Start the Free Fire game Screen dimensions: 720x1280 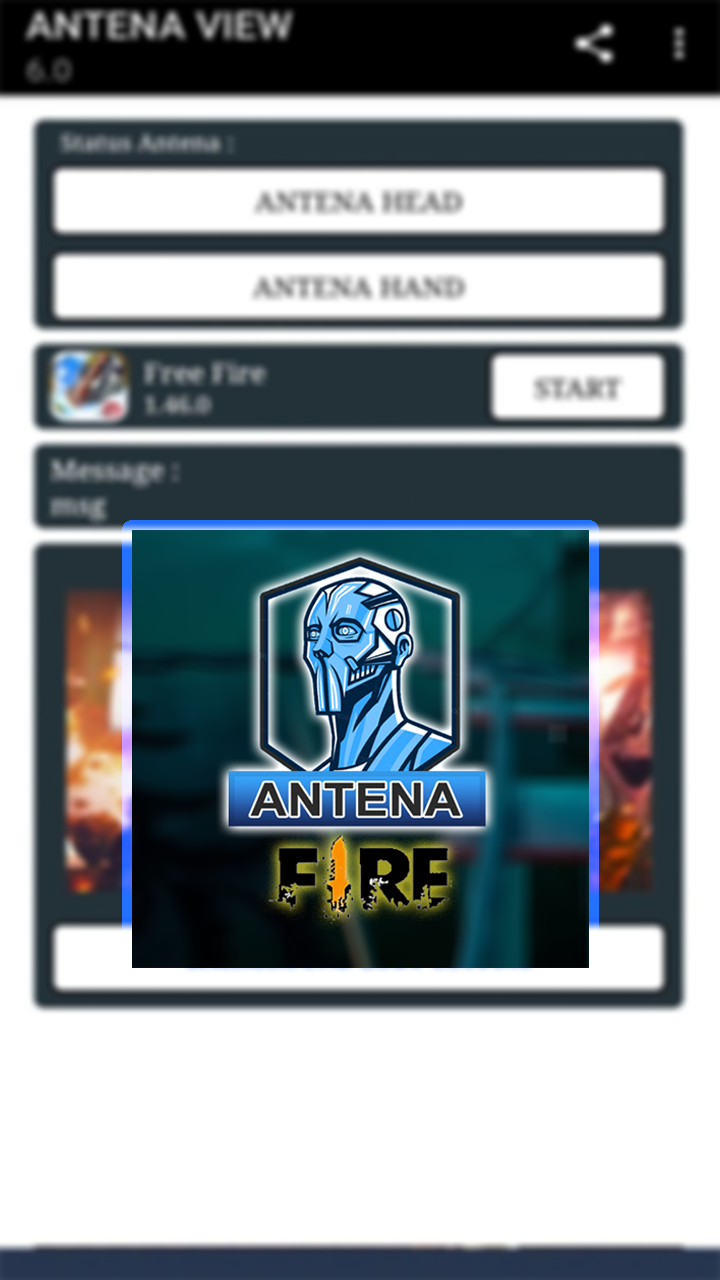click(x=577, y=387)
